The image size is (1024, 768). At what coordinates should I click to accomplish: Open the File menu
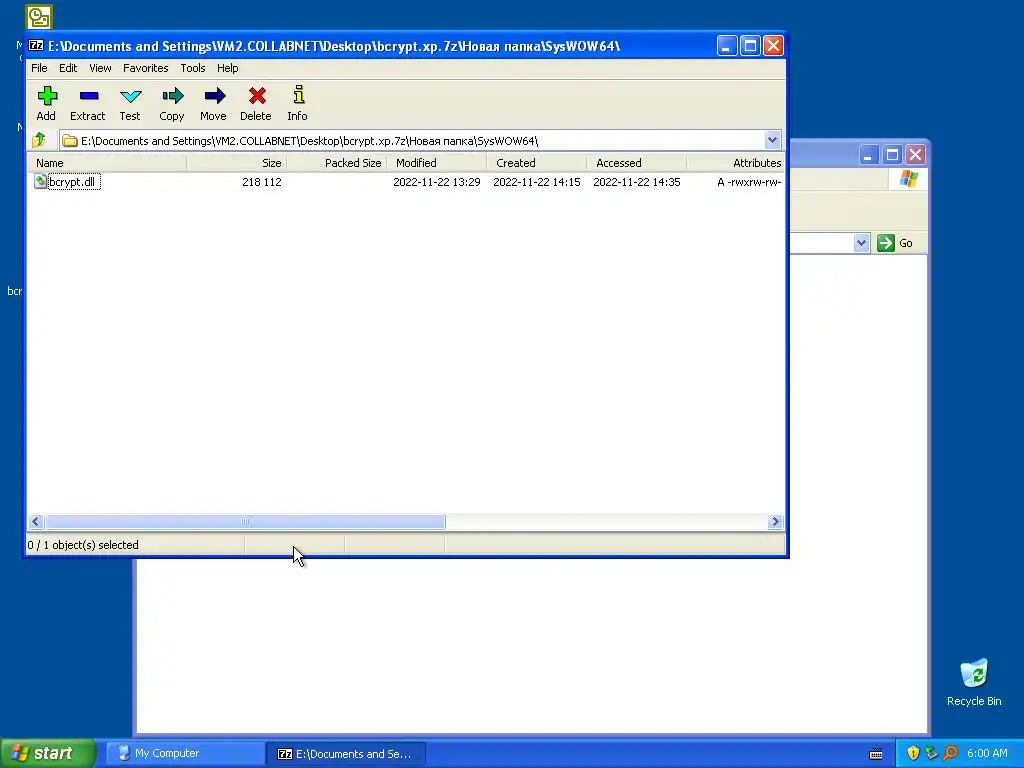tap(39, 68)
